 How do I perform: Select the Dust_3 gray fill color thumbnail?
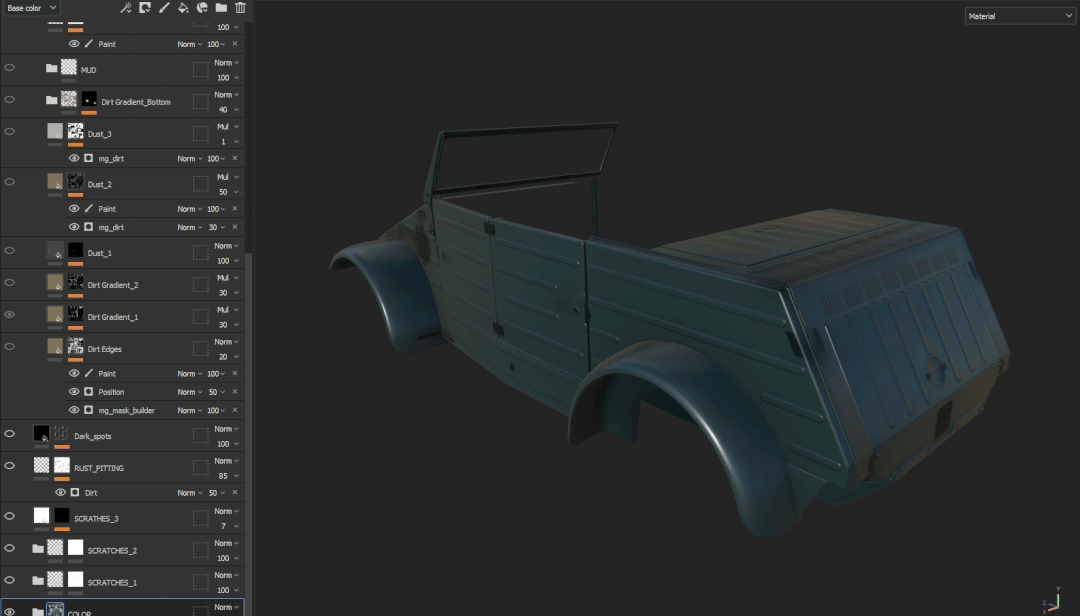(x=55, y=131)
